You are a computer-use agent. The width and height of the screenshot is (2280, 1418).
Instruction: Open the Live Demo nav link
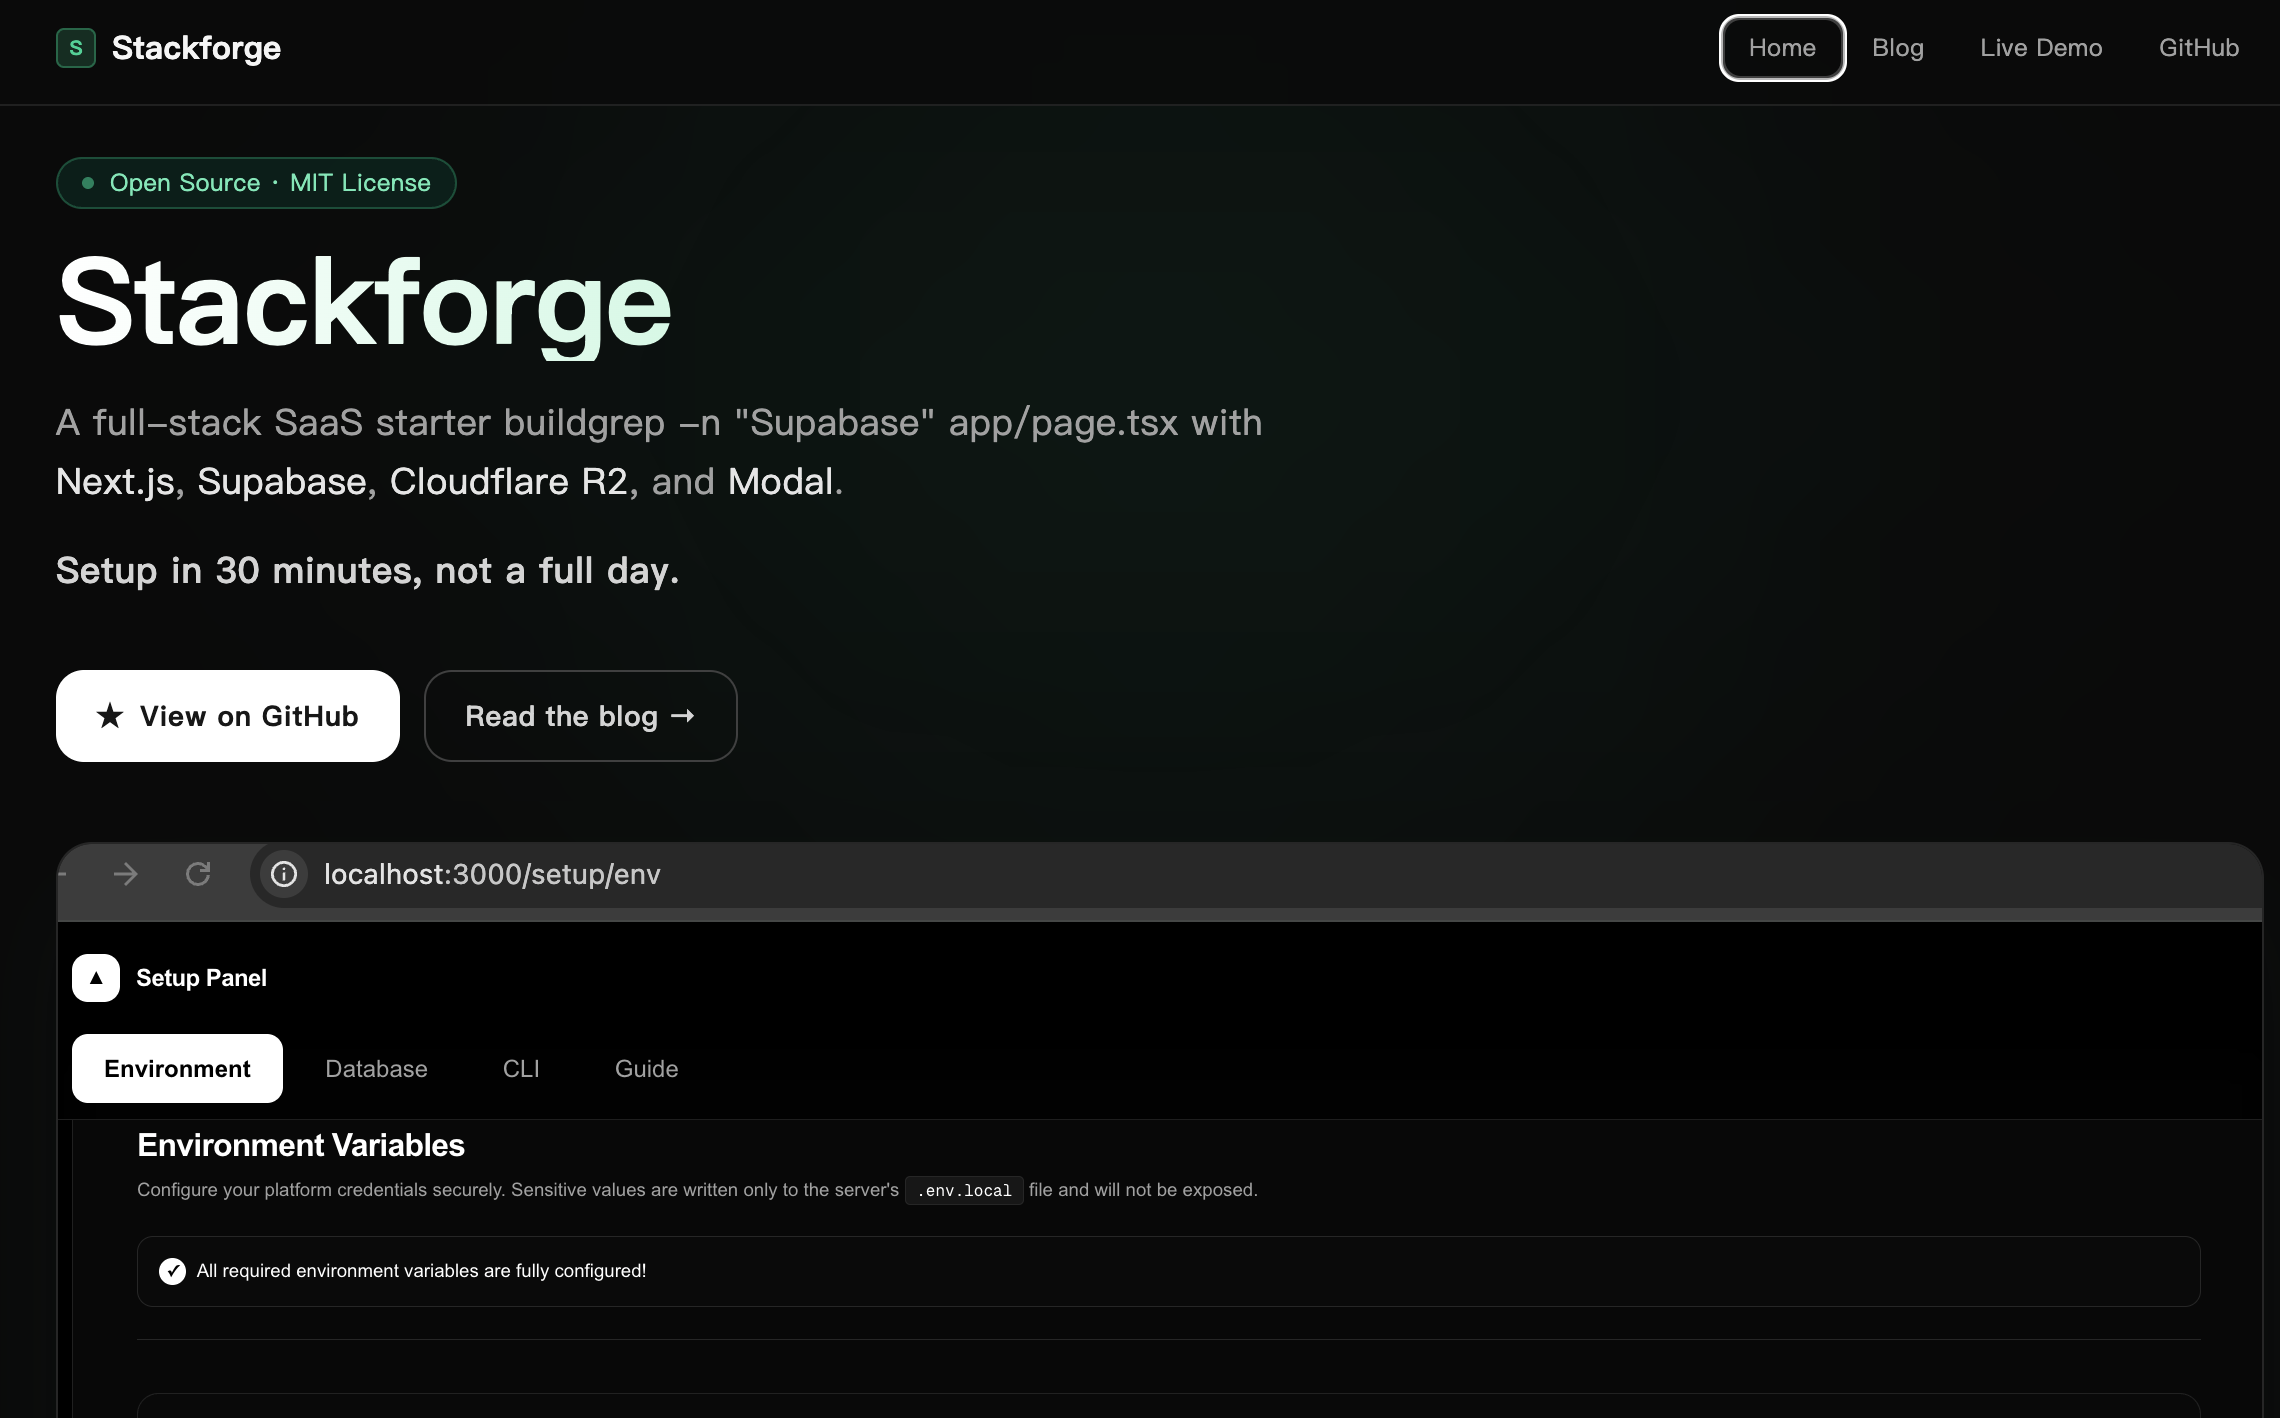[x=2041, y=48]
